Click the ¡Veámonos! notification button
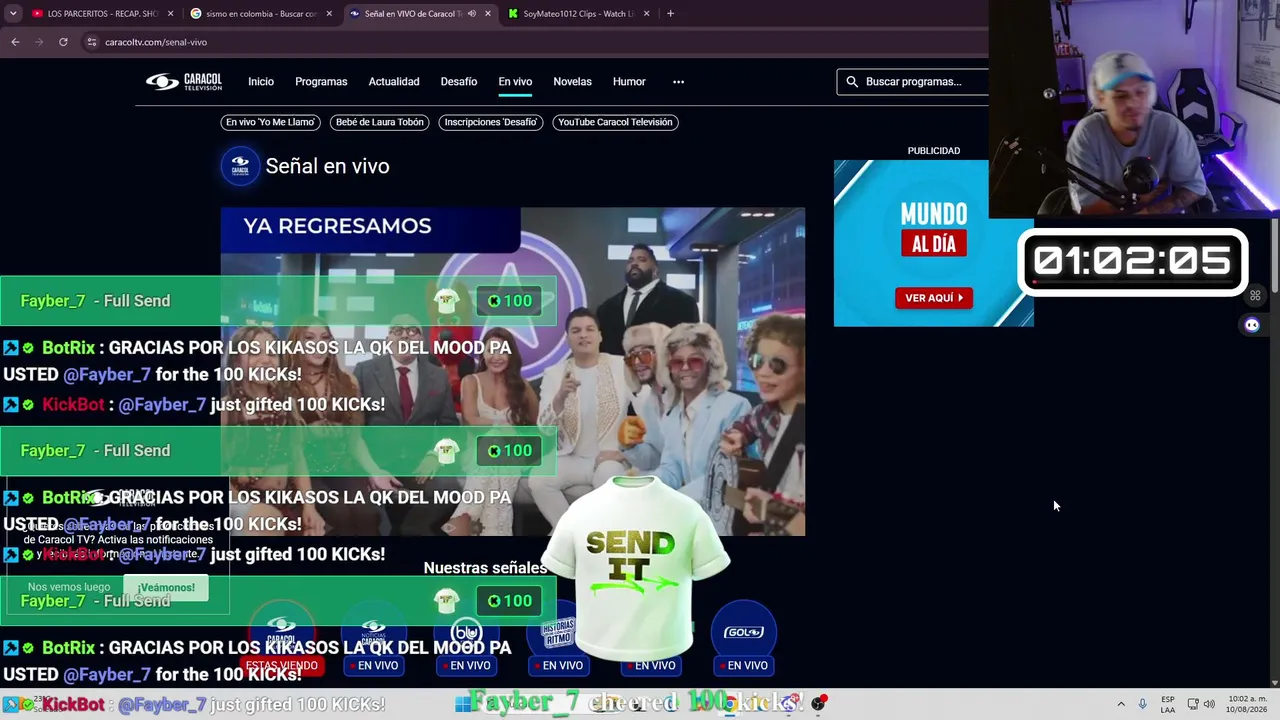This screenshot has width=1280, height=720. (x=166, y=588)
